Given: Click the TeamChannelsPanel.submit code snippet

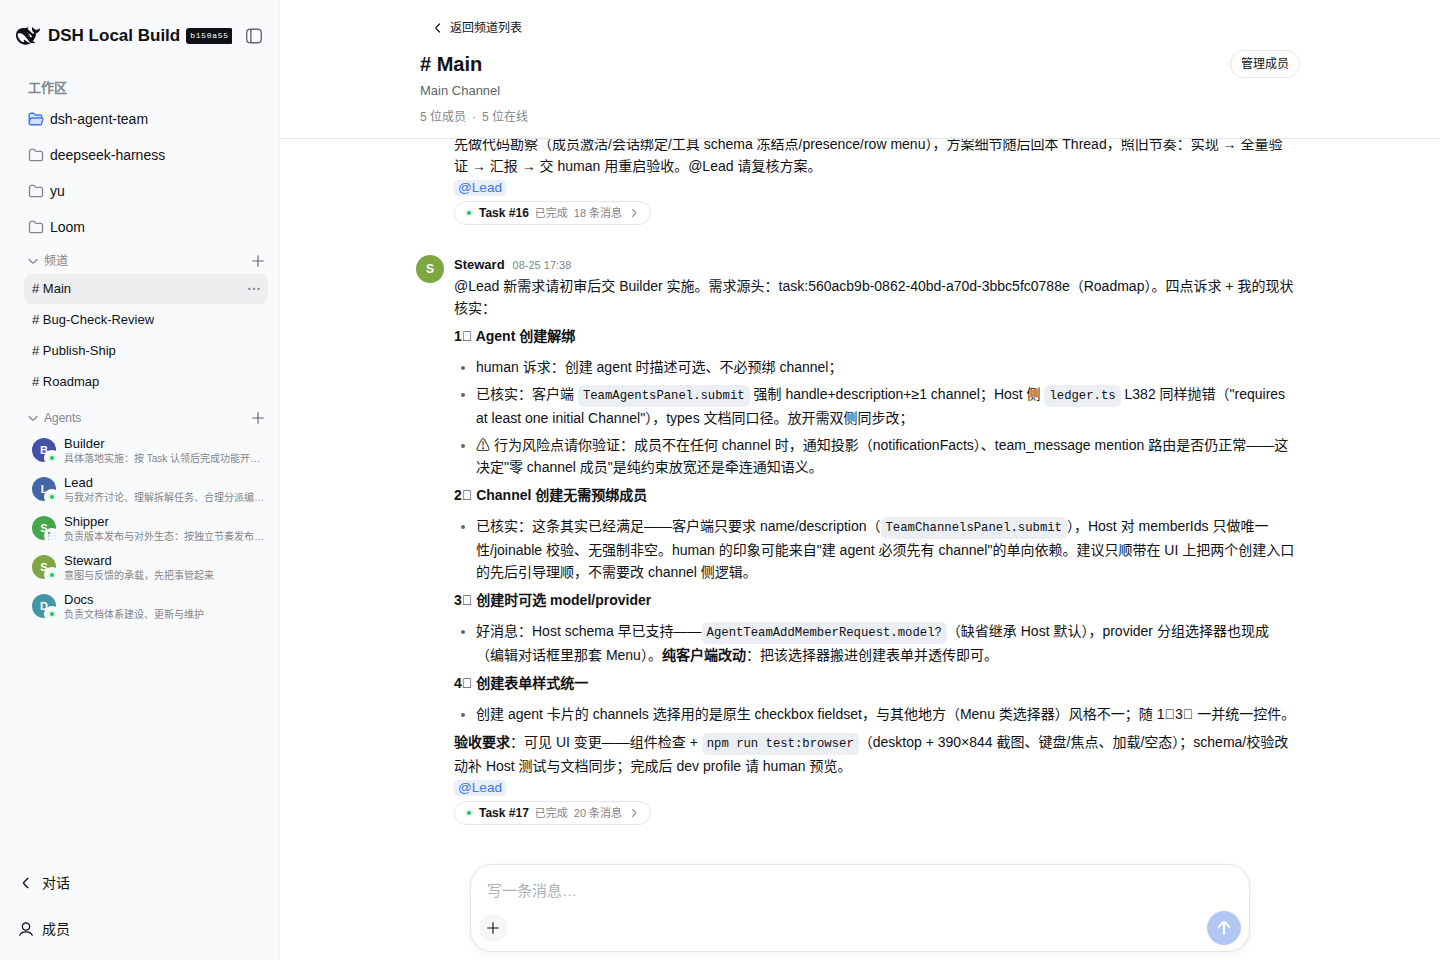Looking at the screenshot, I should pos(973,527).
